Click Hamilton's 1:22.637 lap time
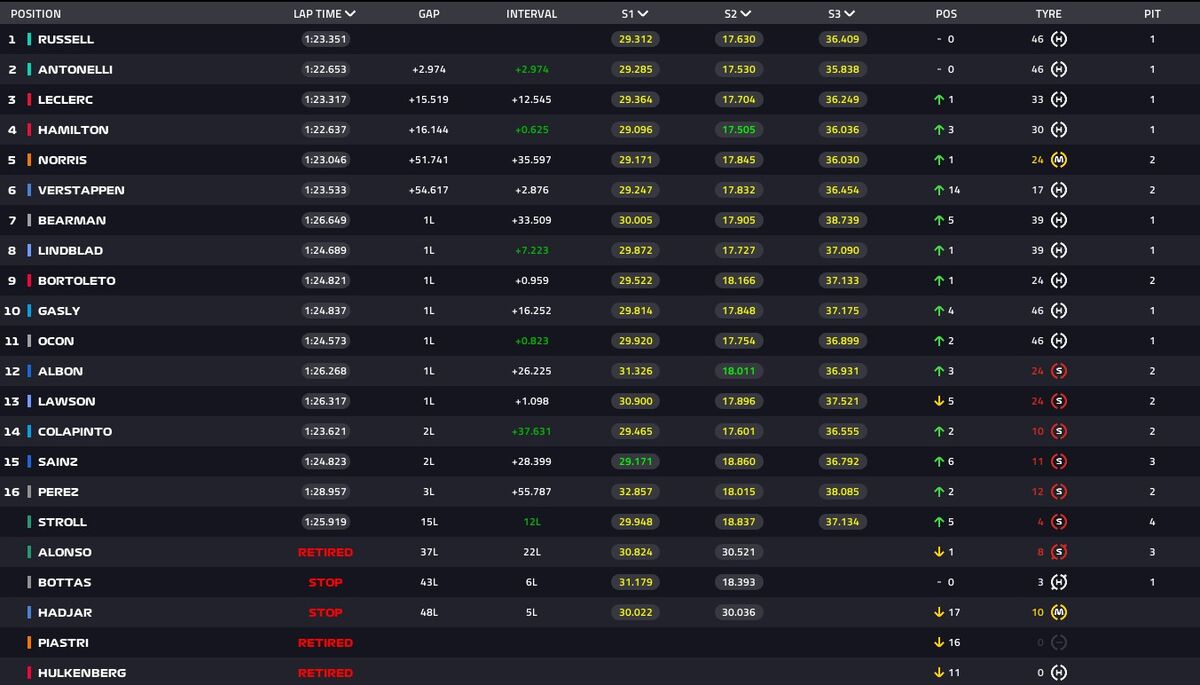1200x685 pixels. pos(325,130)
